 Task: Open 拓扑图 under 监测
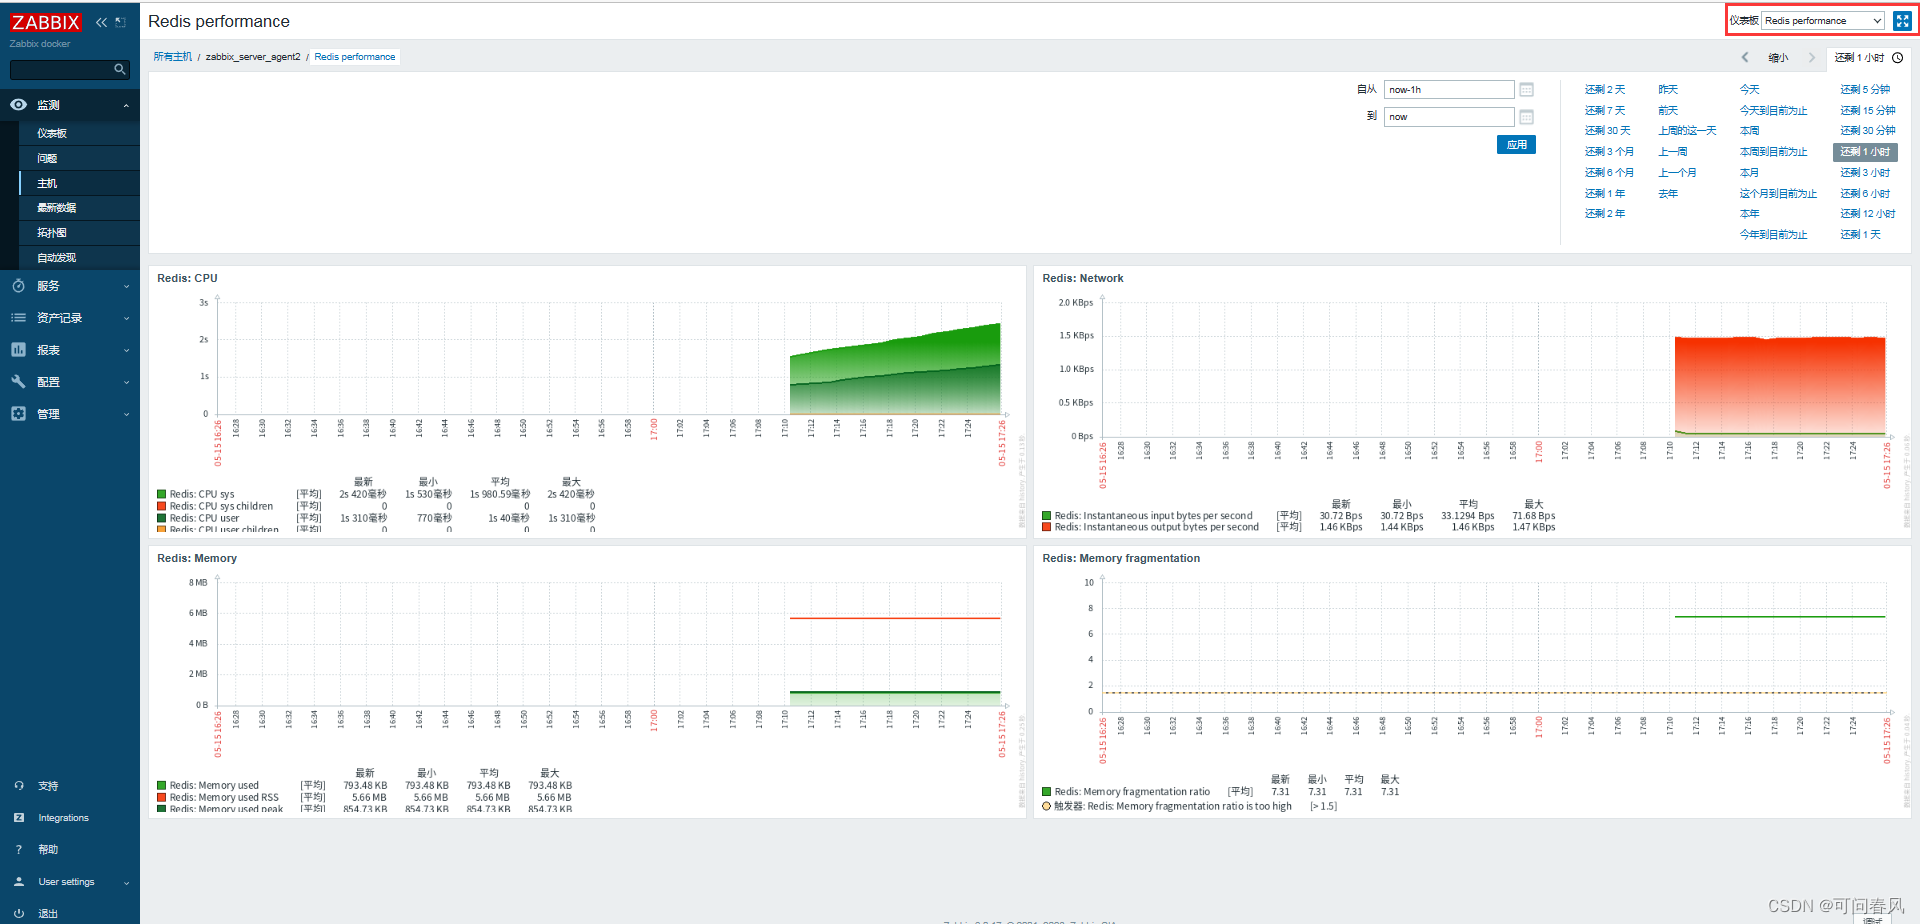(52, 233)
